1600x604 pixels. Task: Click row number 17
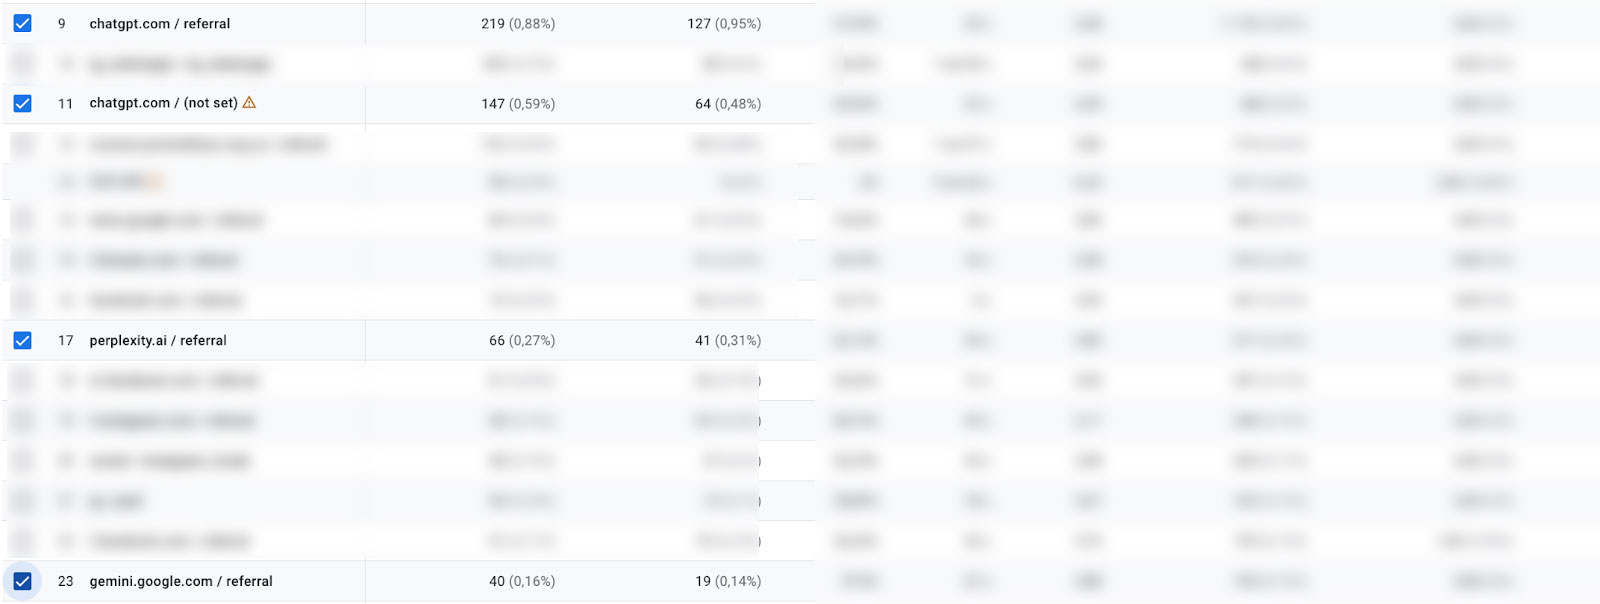[66, 341]
